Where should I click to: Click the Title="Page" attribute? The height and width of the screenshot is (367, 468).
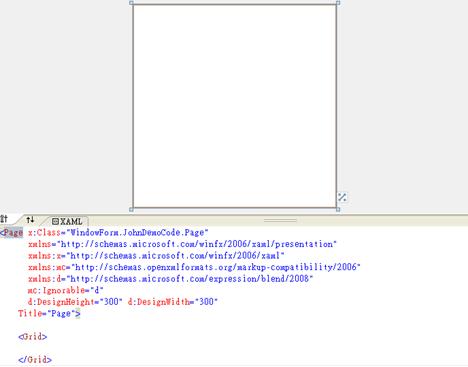point(49,313)
